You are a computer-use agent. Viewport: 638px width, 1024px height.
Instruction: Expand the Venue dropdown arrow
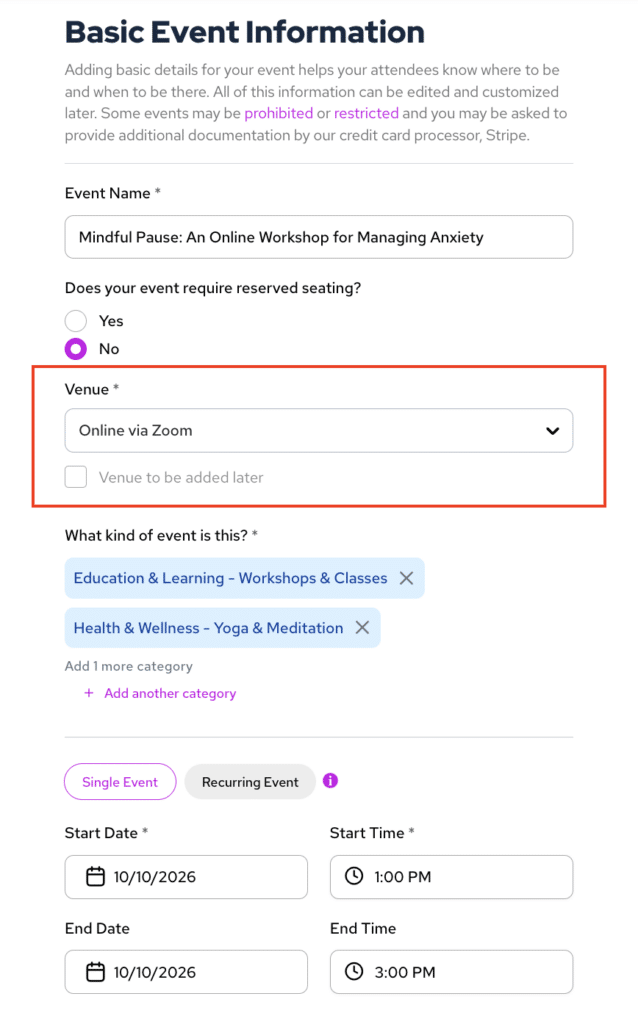pyautogui.click(x=552, y=430)
